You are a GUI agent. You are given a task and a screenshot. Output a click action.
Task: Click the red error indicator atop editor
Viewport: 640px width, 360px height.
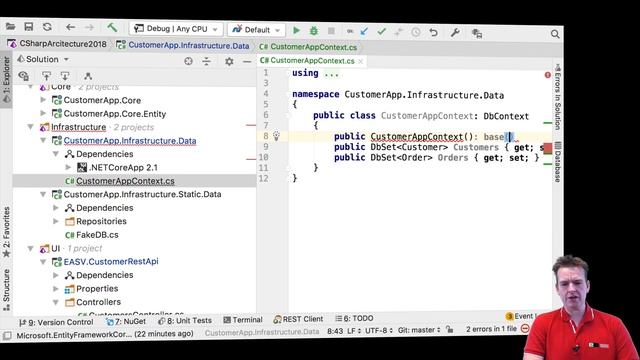[x=547, y=75]
